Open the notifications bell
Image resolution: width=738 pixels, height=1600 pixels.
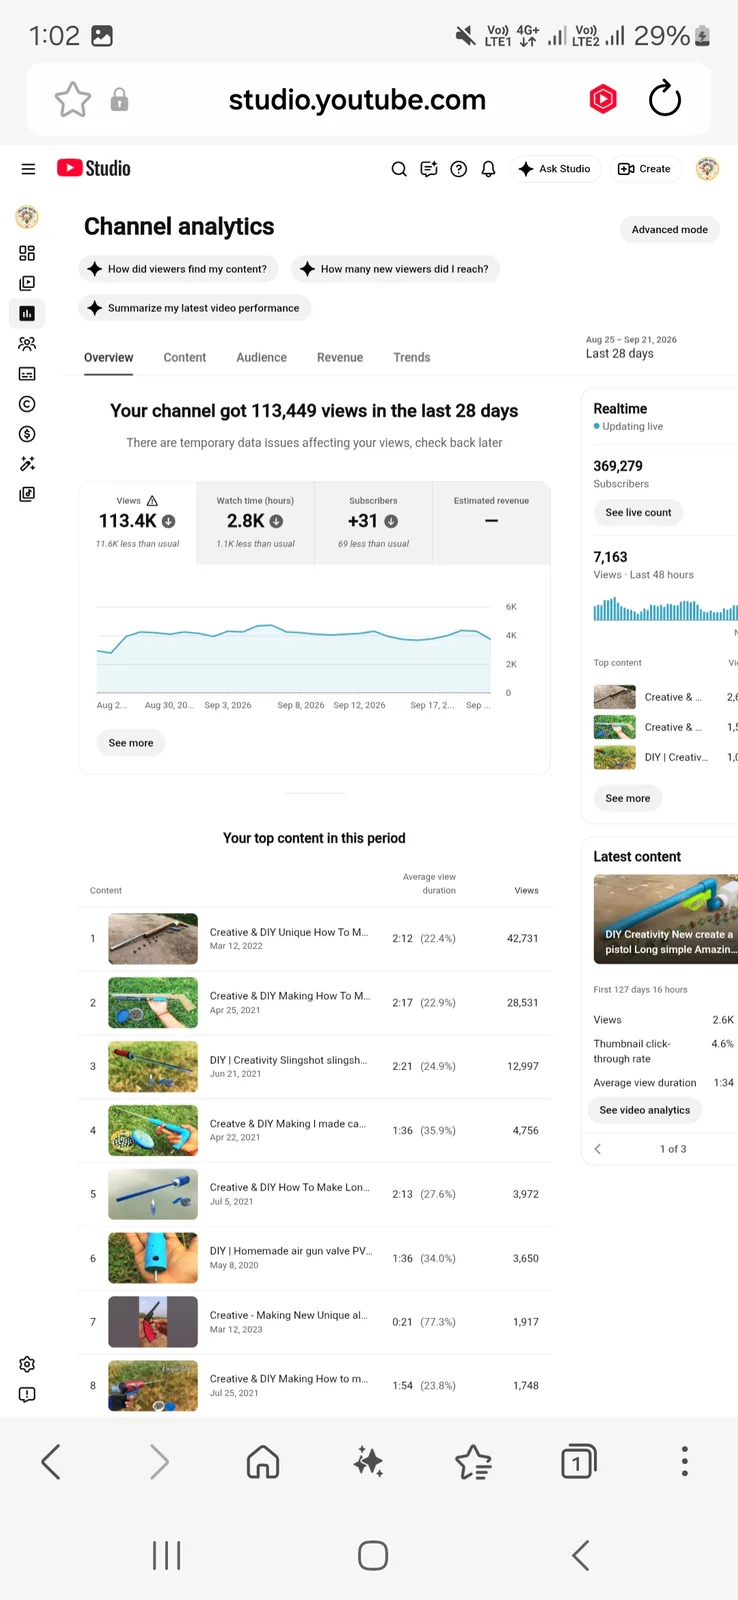pos(488,169)
